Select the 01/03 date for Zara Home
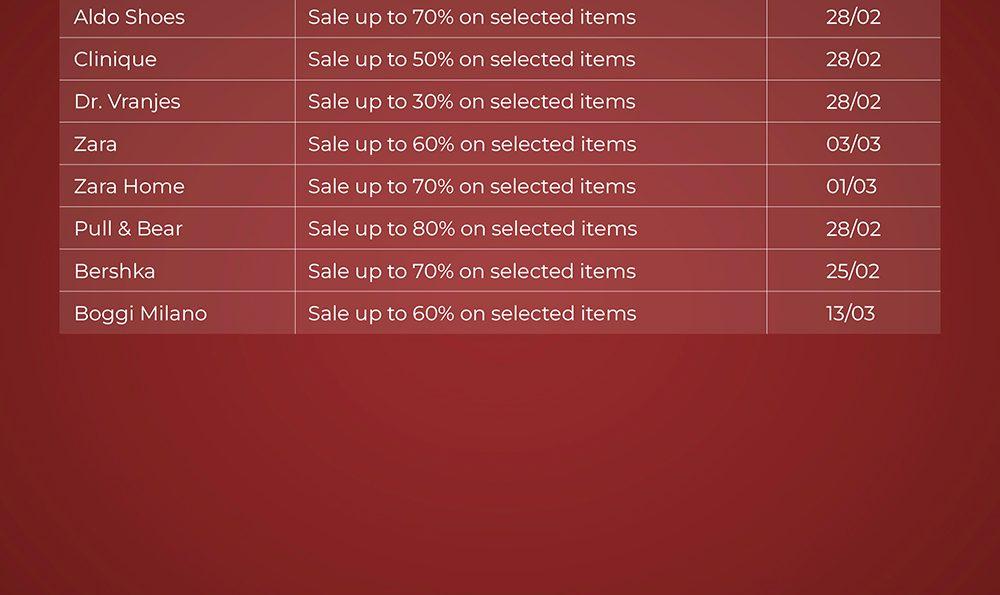The width and height of the screenshot is (1000, 595). 851,186
